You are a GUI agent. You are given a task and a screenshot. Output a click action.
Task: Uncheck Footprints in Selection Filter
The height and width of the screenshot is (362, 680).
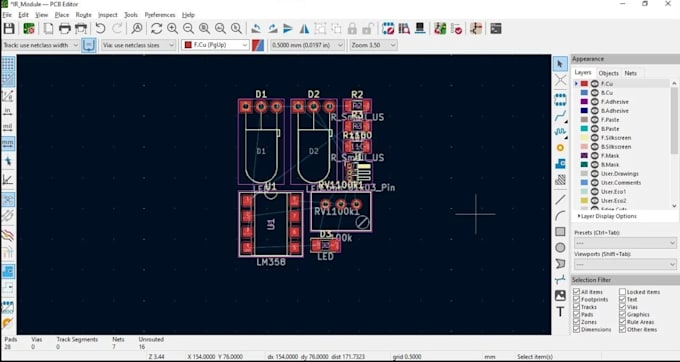[x=576, y=300]
